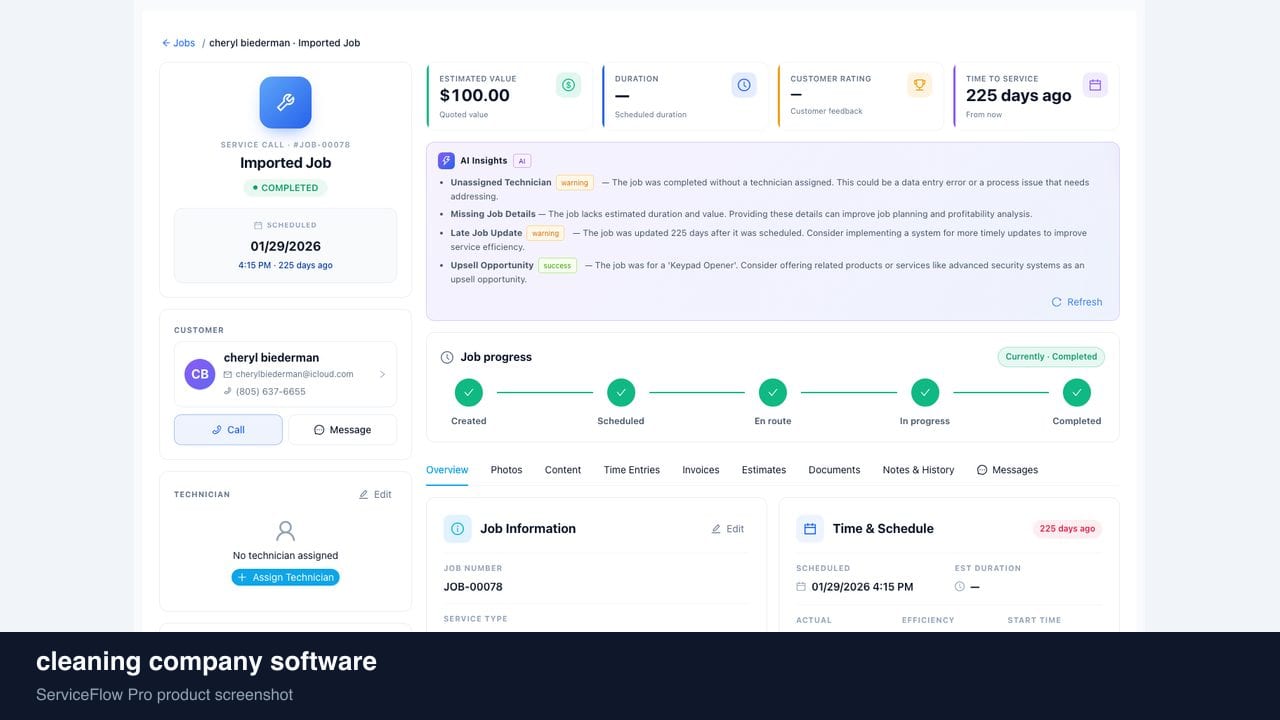
Task: Click the Upsell Opportunity success tag
Action: pyautogui.click(x=558, y=266)
